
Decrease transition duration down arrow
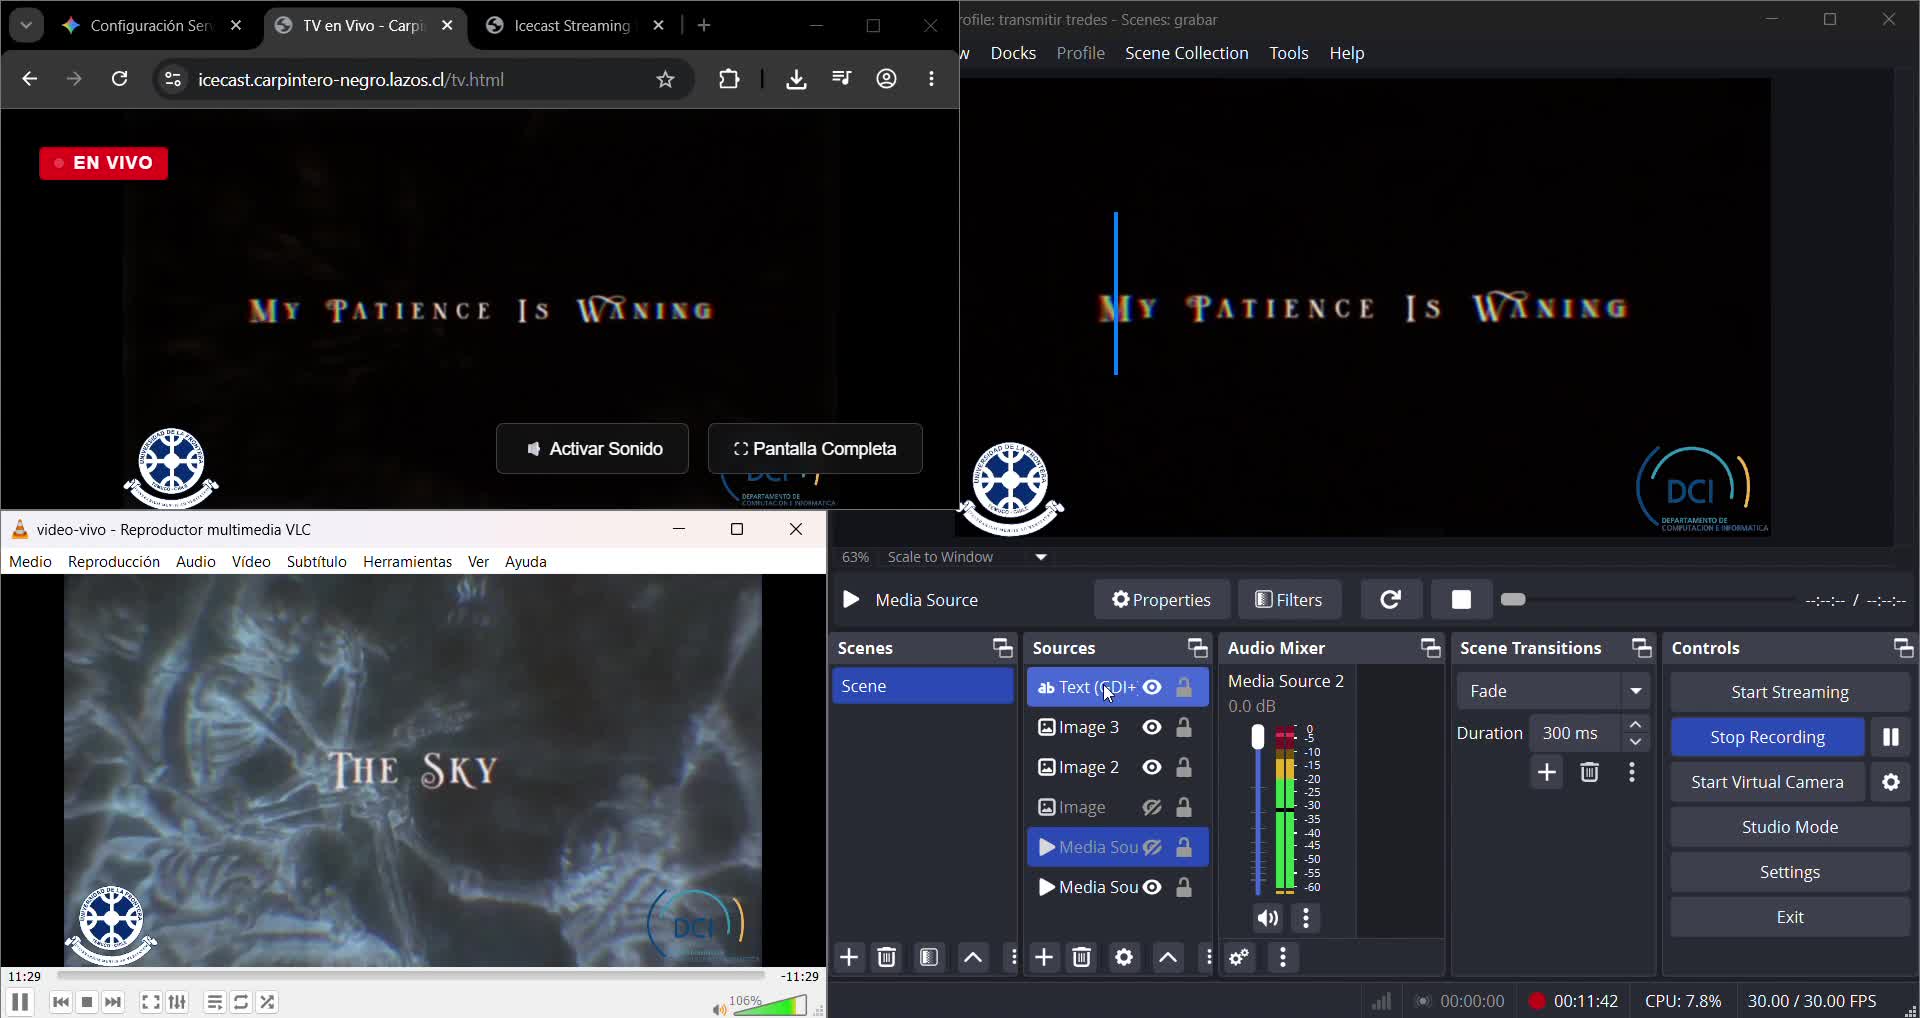click(x=1636, y=742)
